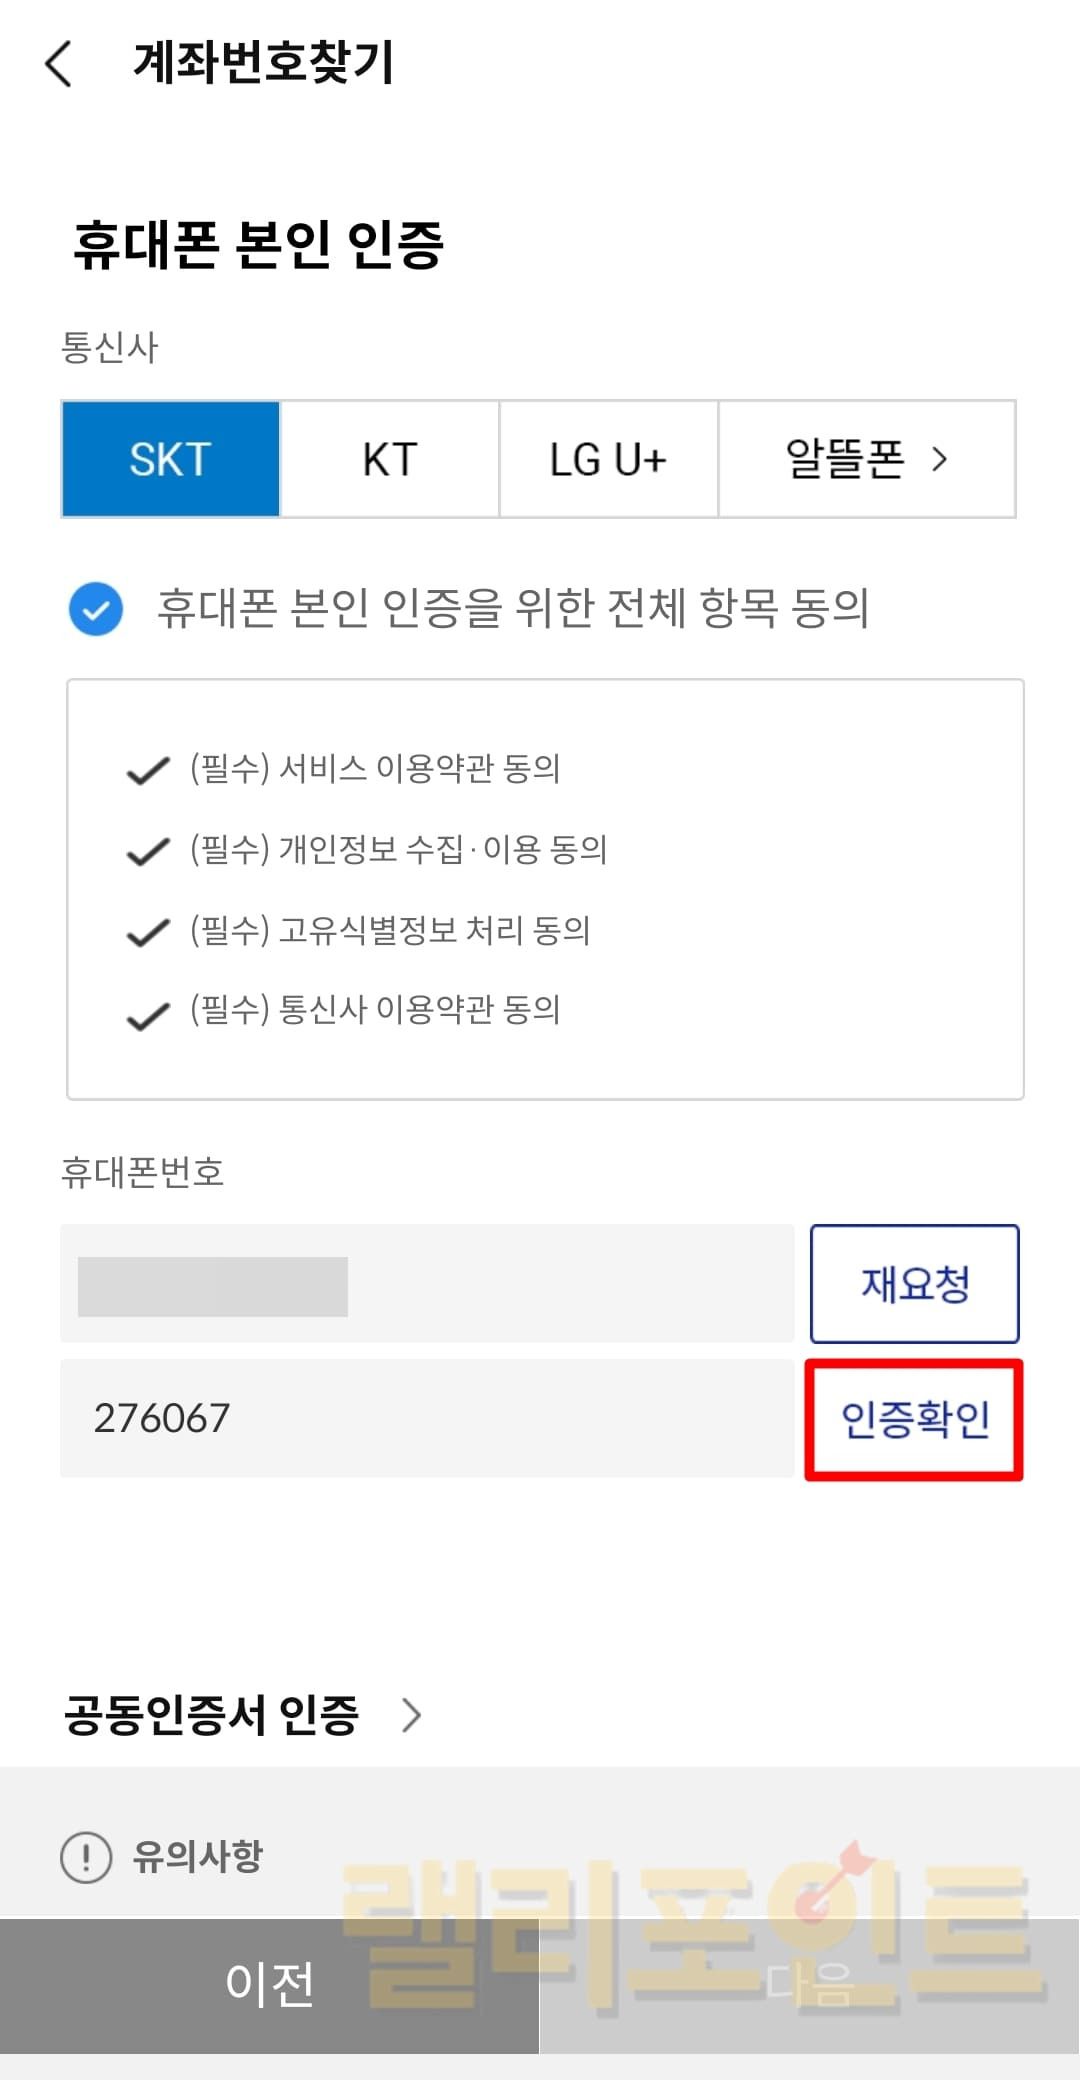Tap the 휴대폰번호 phone number field

(427, 1284)
